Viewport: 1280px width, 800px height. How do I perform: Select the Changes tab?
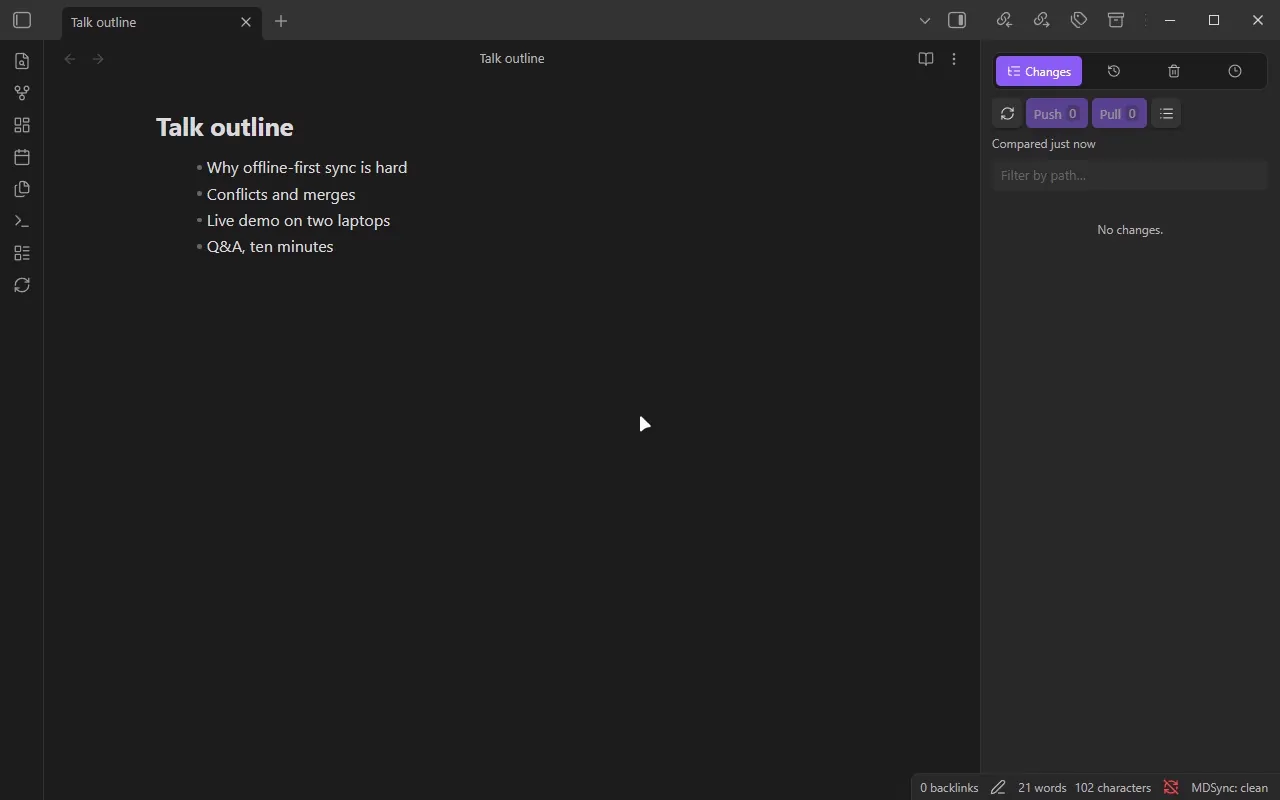[x=1039, y=71]
